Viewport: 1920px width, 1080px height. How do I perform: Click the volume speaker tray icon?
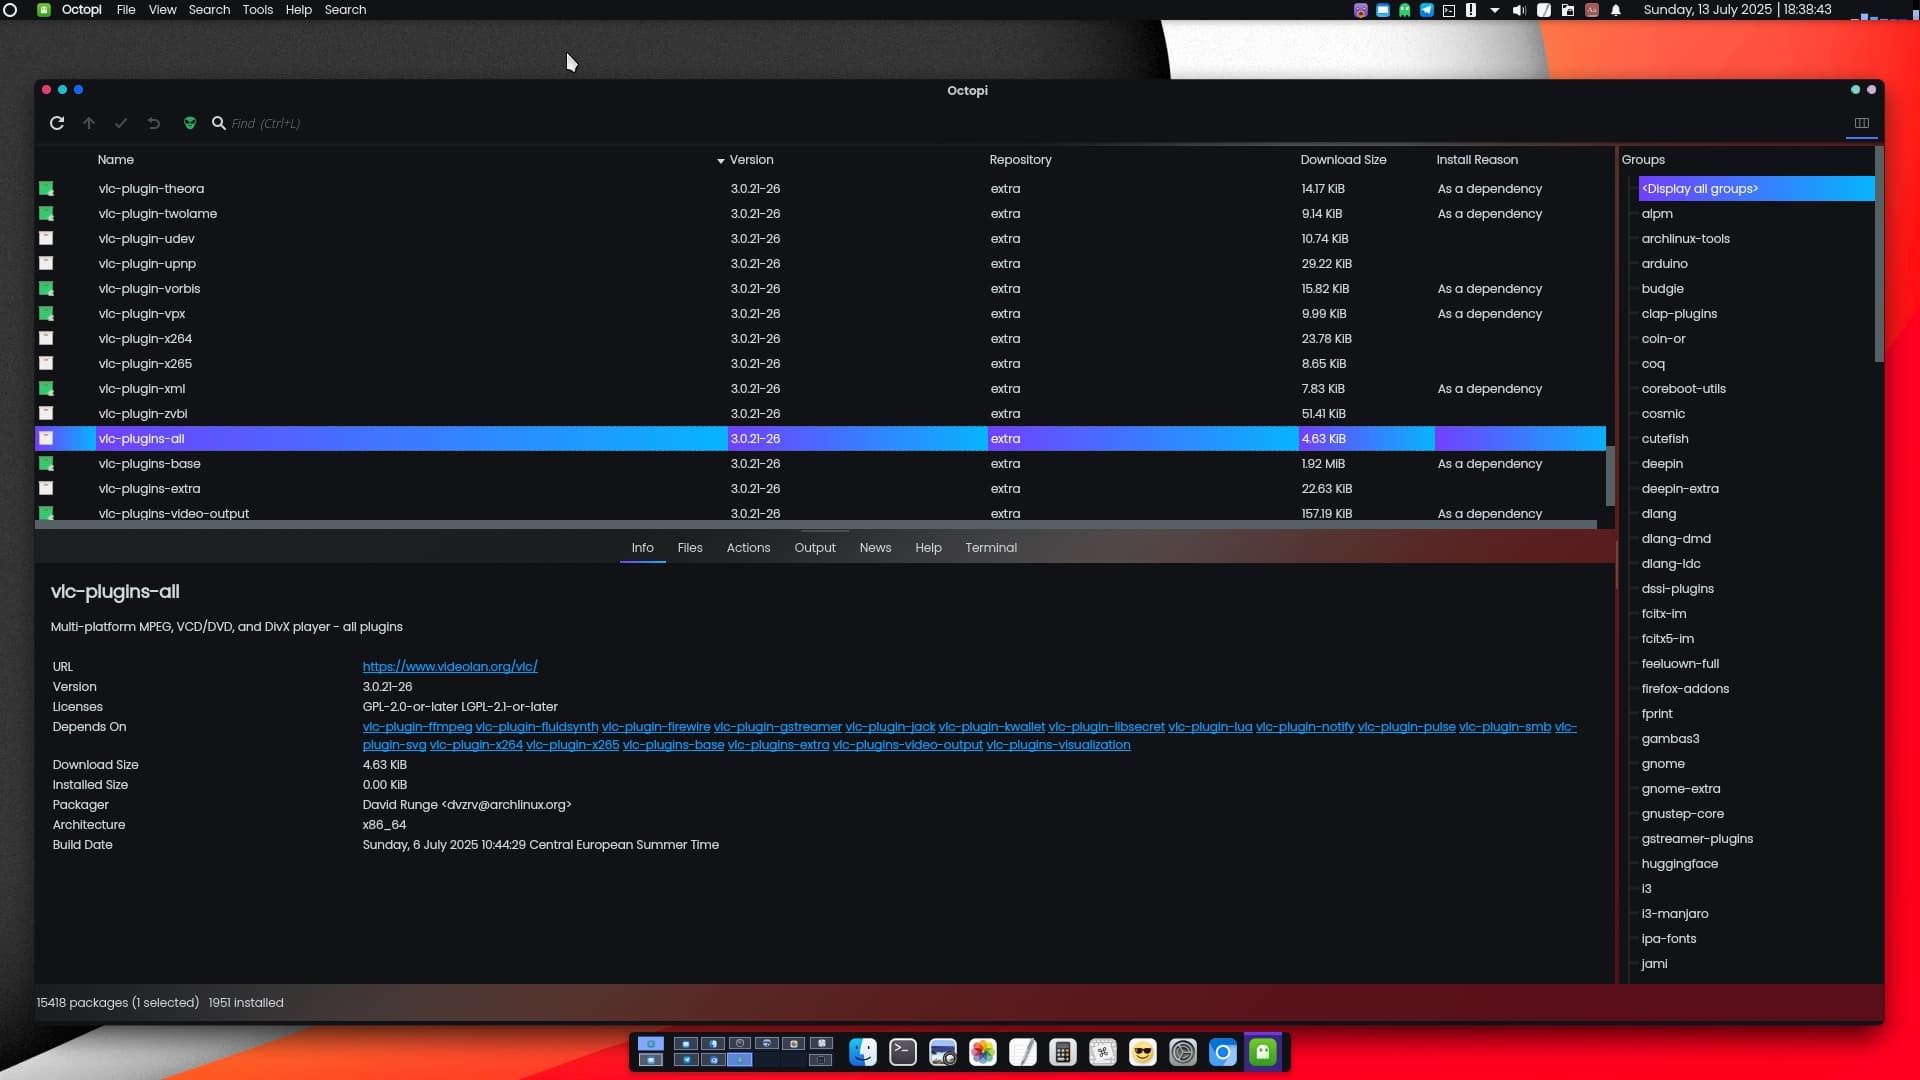(x=1519, y=10)
